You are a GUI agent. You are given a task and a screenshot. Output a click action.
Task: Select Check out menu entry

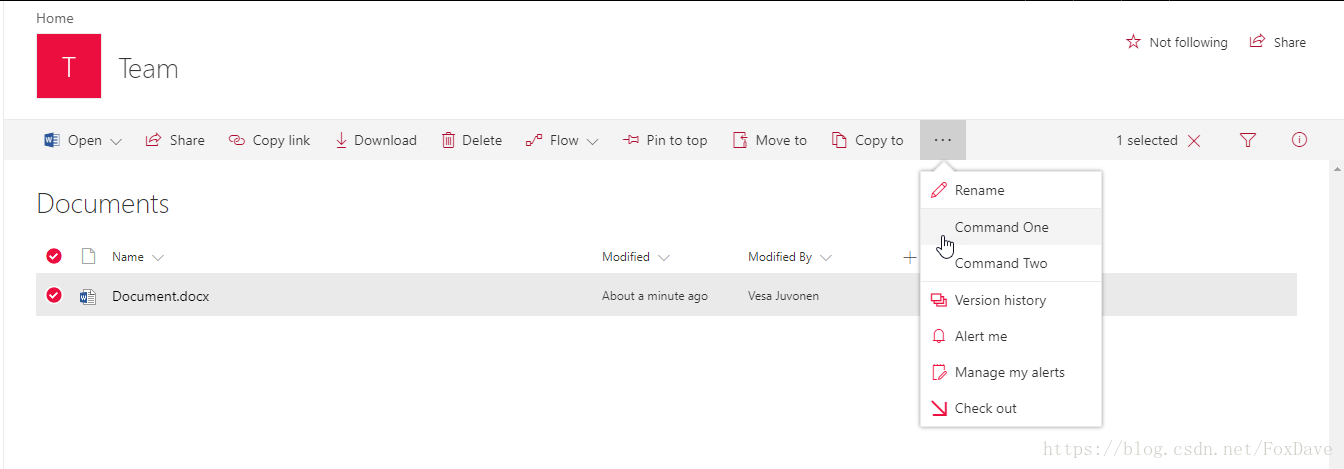(1011, 408)
